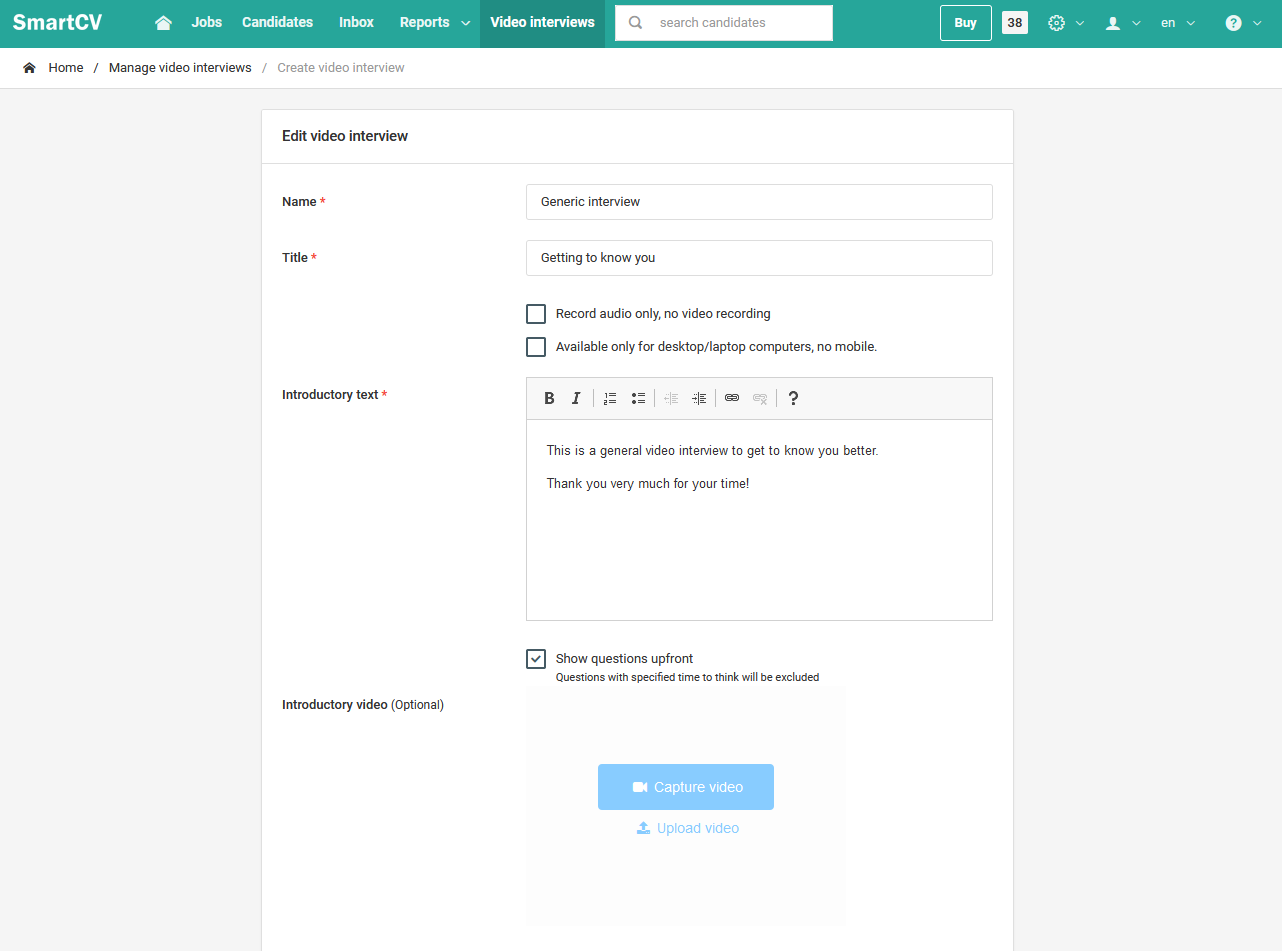This screenshot has width=1282, height=951.
Task: Expand the Reports dropdown menu
Action: [435, 22]
